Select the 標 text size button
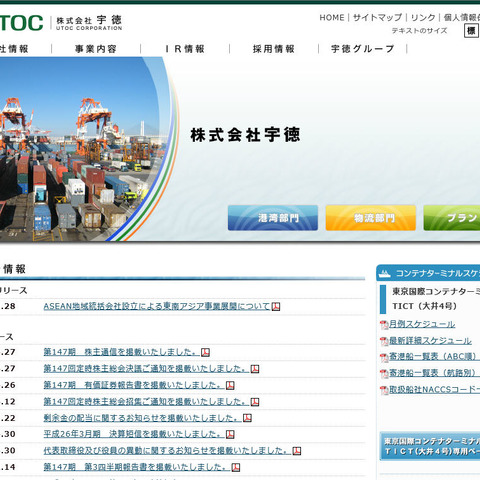Viewport: 480px width, 480px height. point(471,31)
